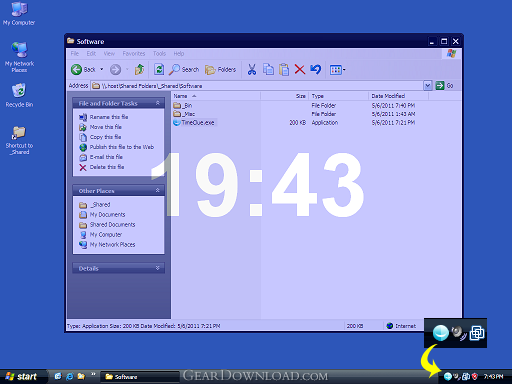Select the My Computer desktop icon
The image size is (512, 384).
tap(19, 13)
